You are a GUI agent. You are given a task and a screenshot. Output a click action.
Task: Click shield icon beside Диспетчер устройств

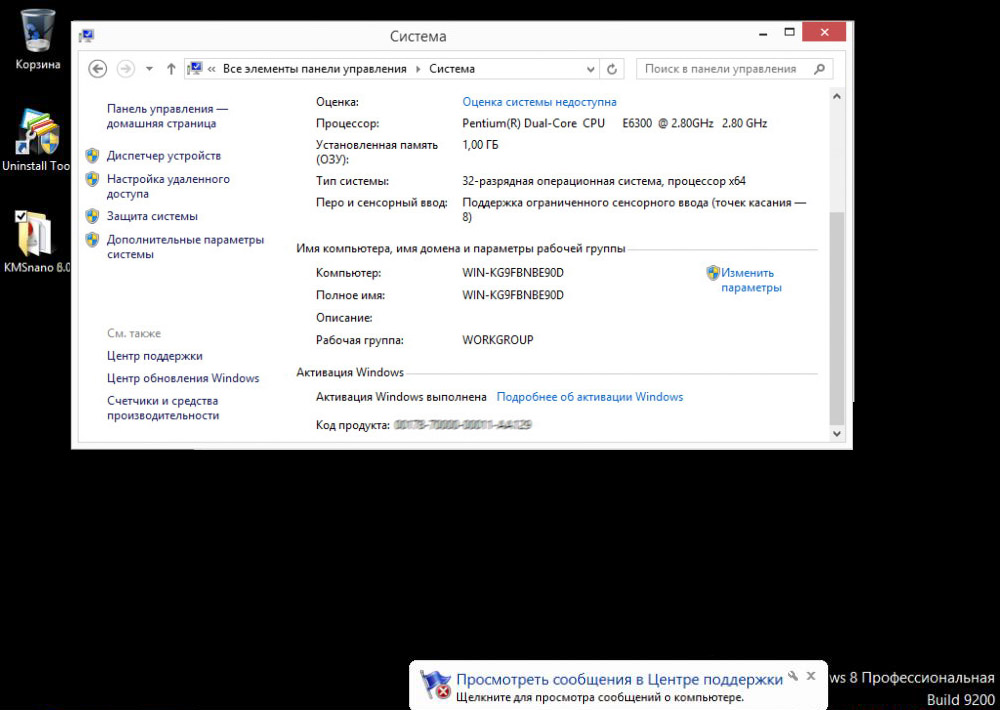click(x=92, y=156)
